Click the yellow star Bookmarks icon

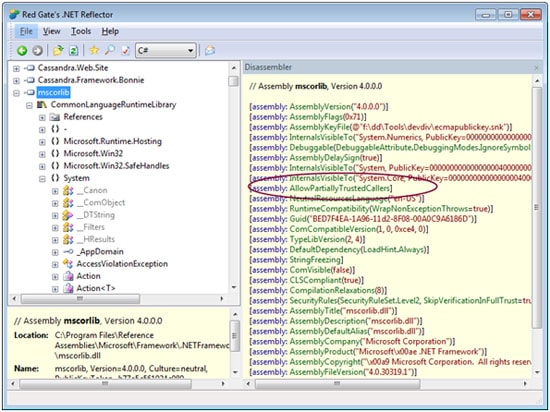(x=94, y=50)
